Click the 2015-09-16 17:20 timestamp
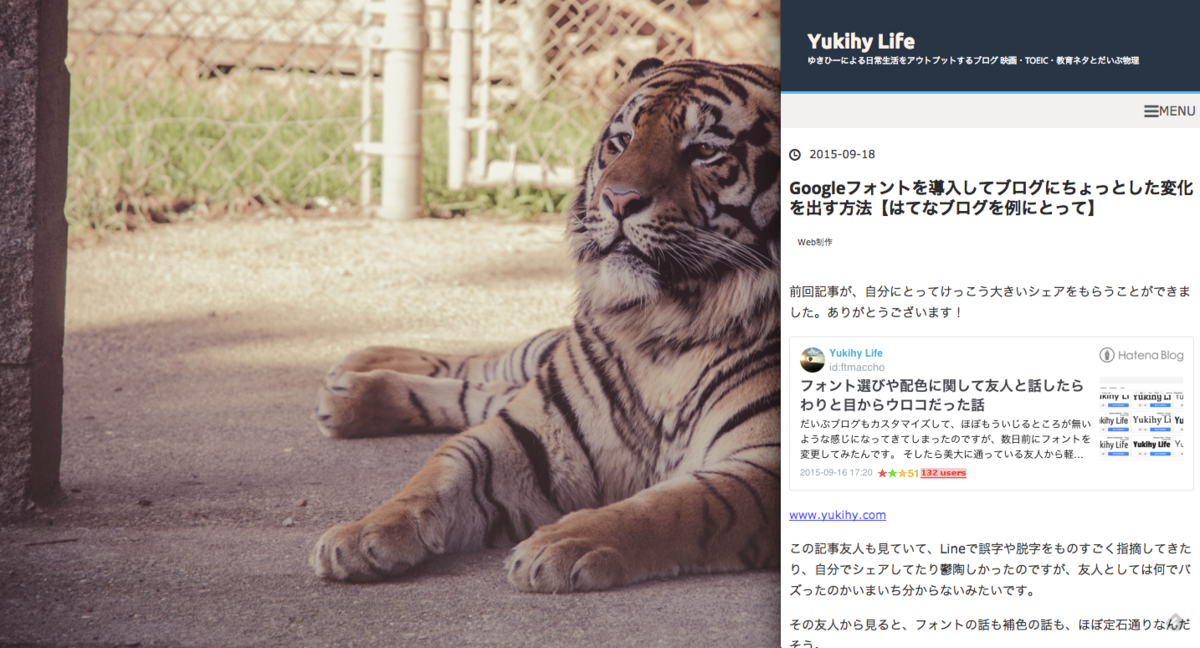Screen dimensions: 1200x648 click(x=836, y=473)
